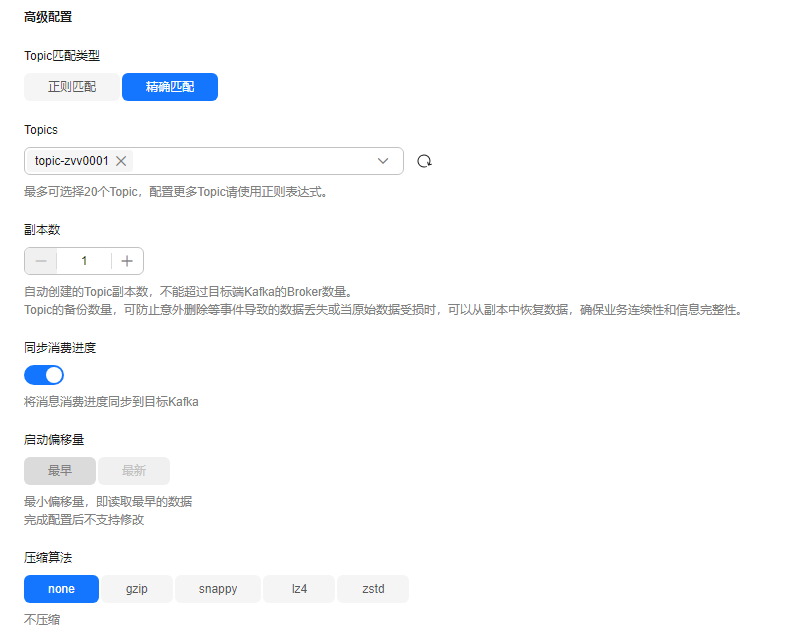Decrease the 副本数 replica count
Image resolution: width=785 pixels, height=633 pixels.
[41, 261]
